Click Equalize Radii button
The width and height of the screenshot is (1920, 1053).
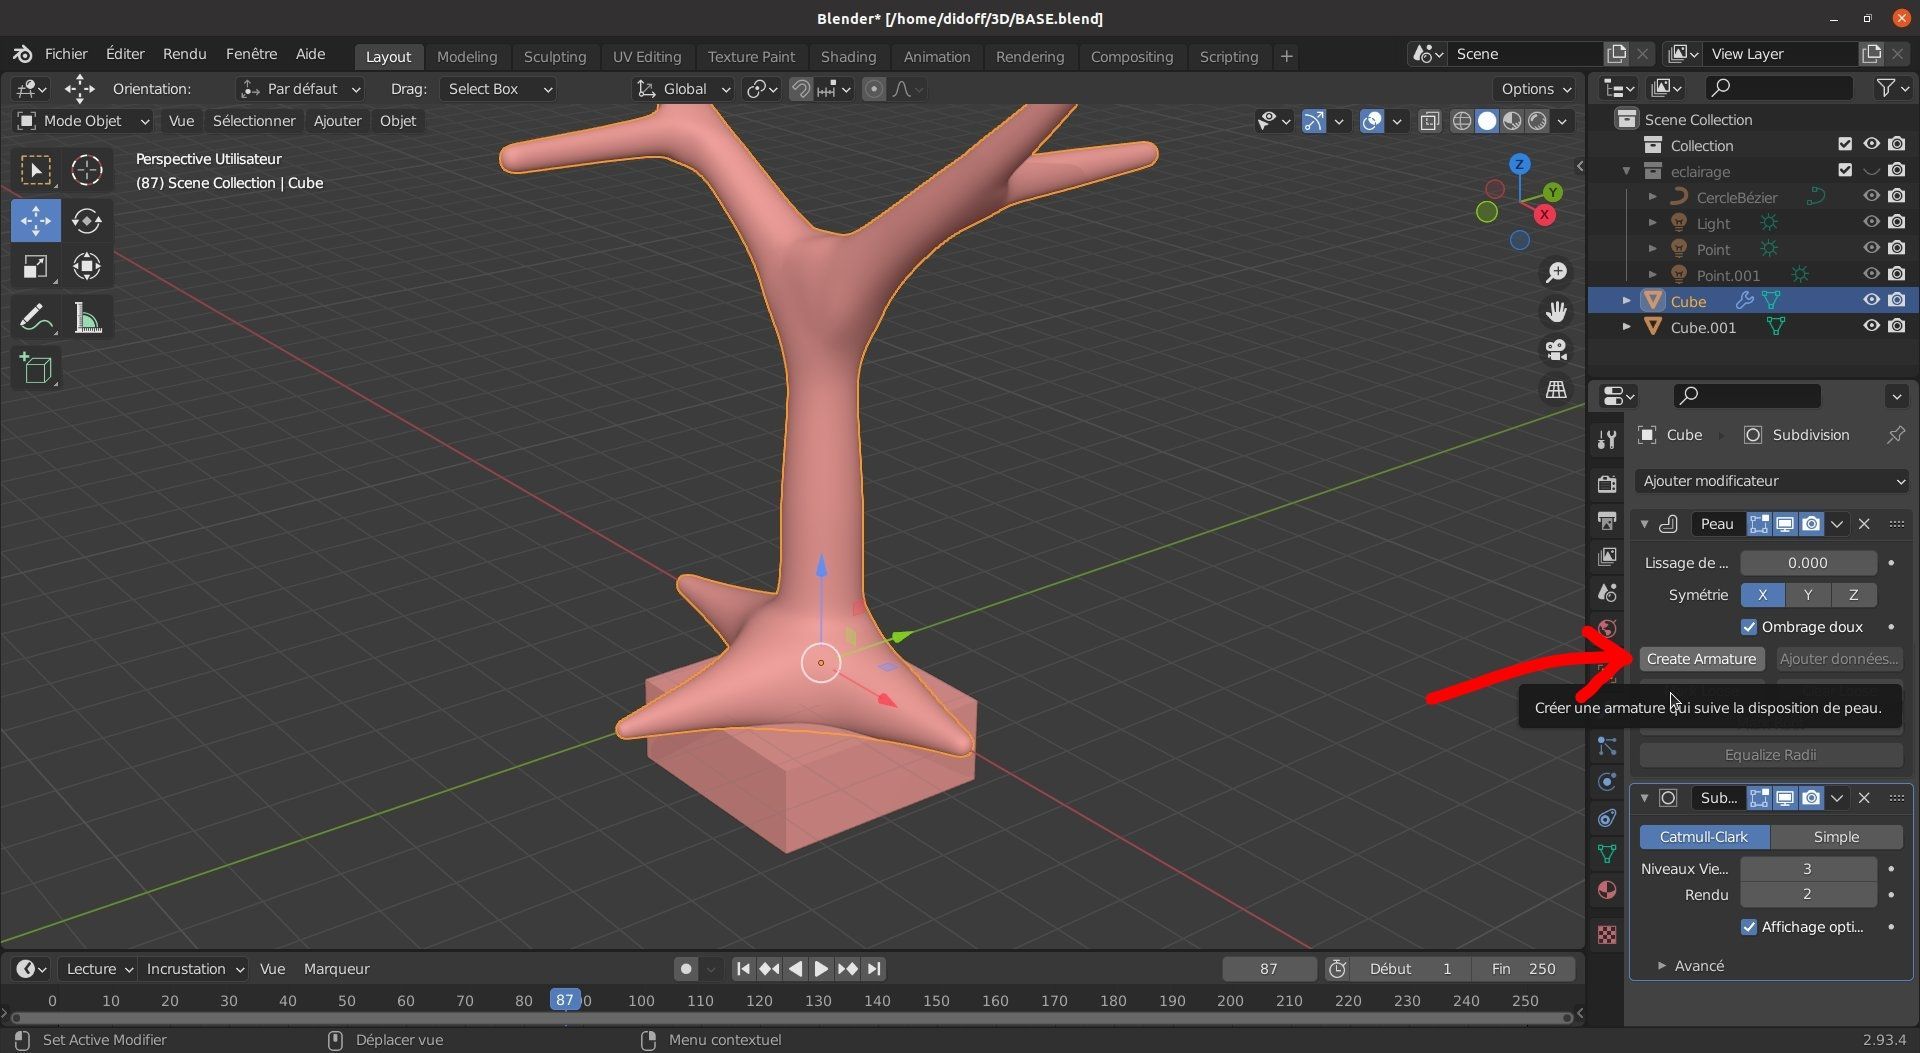(x=1770, y=755)
